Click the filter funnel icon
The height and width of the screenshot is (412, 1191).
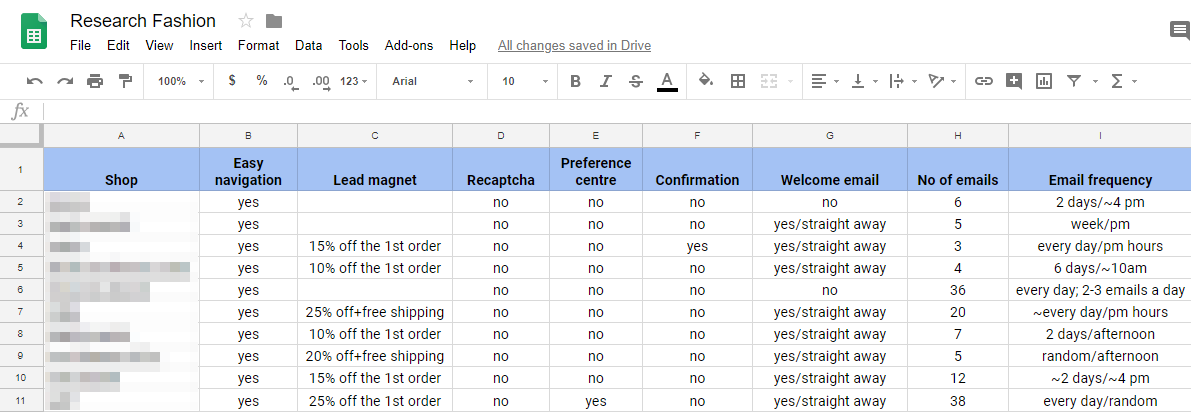(1073, 81)
